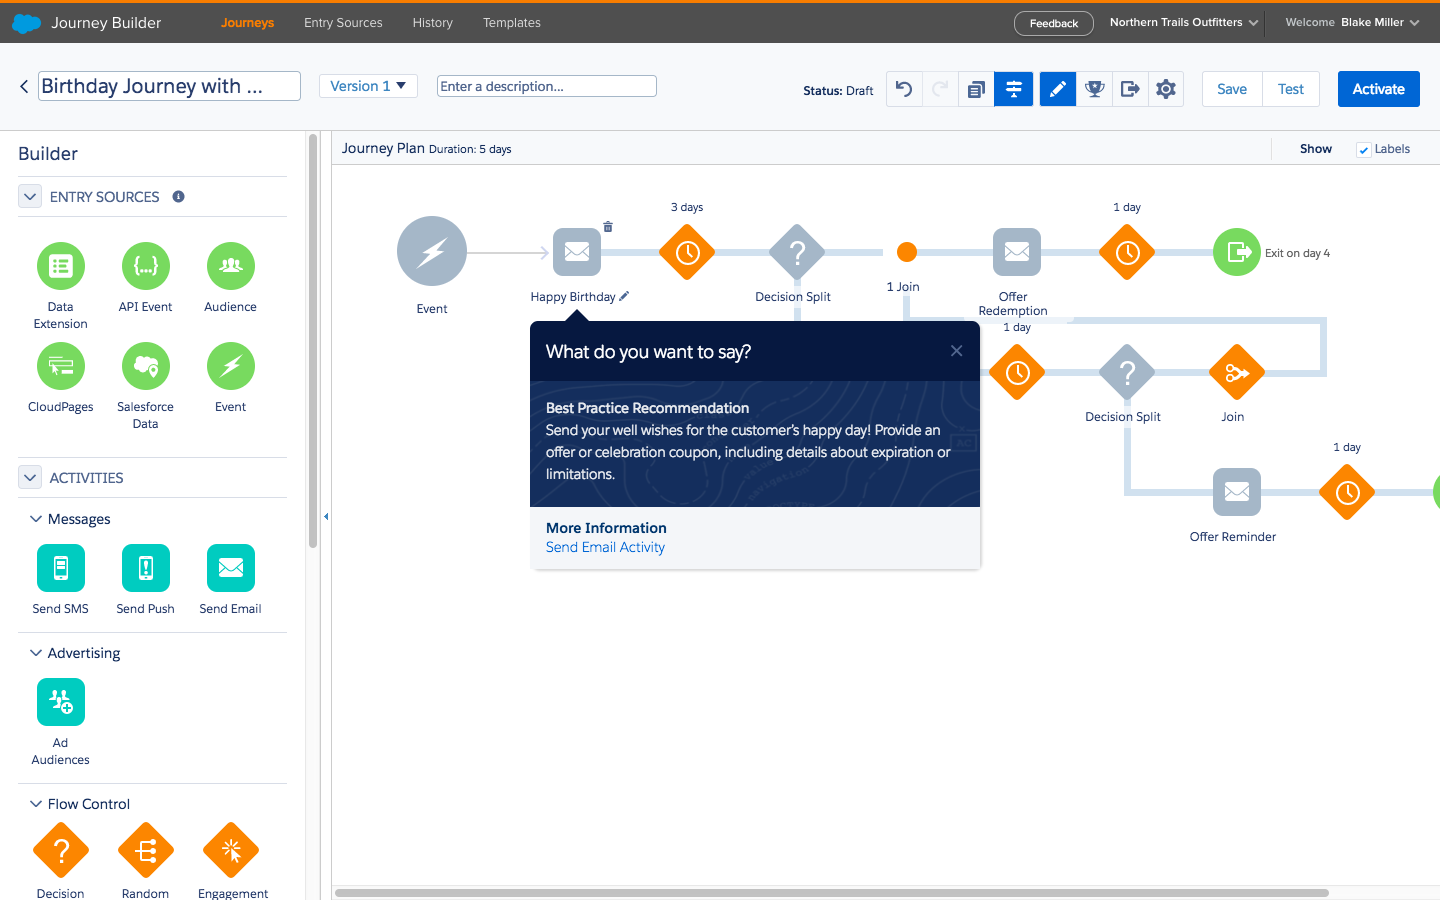
Task: Select the Send Email activity icon
Action: point(231,568)
